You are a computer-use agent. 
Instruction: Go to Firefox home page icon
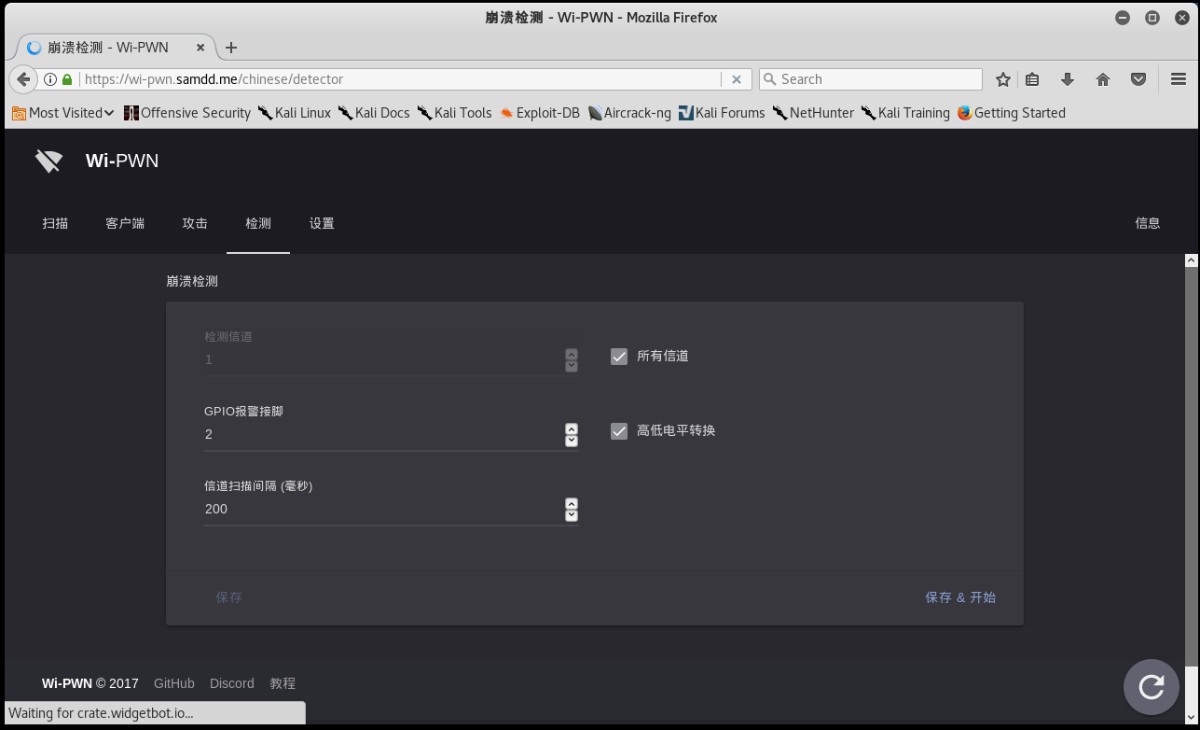[x=1103, y=79]
